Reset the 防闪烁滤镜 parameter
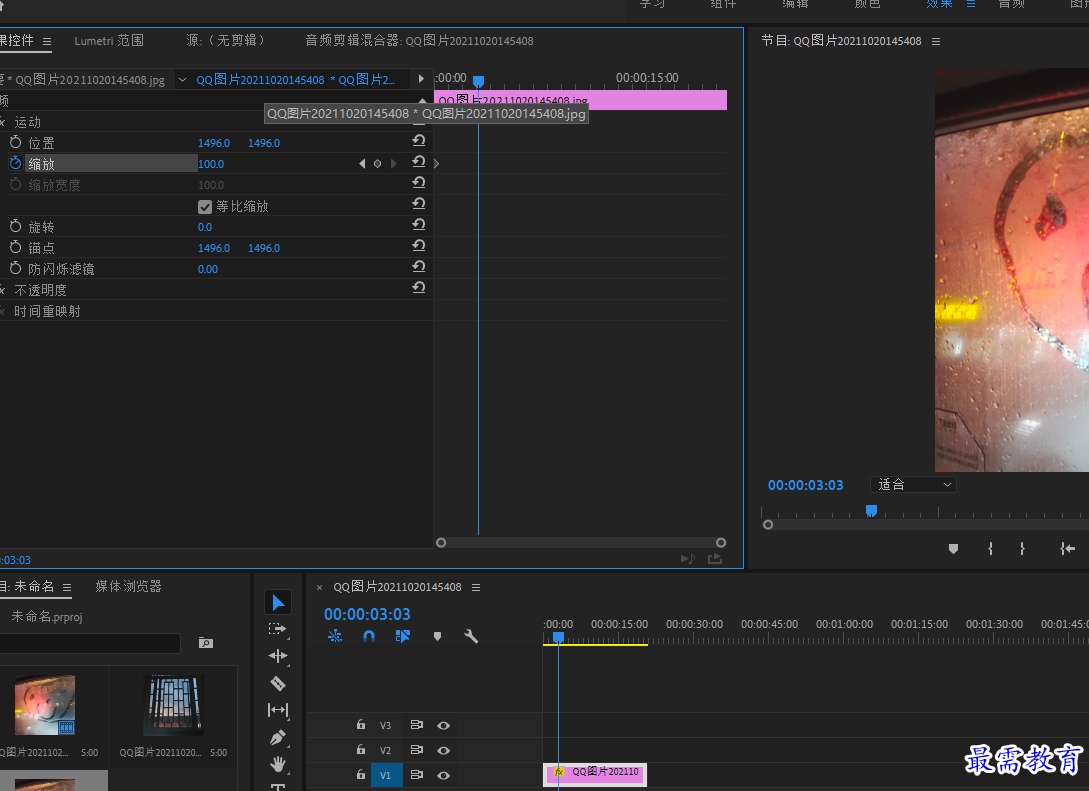The image size is (1089, 791). coord(418,267)
